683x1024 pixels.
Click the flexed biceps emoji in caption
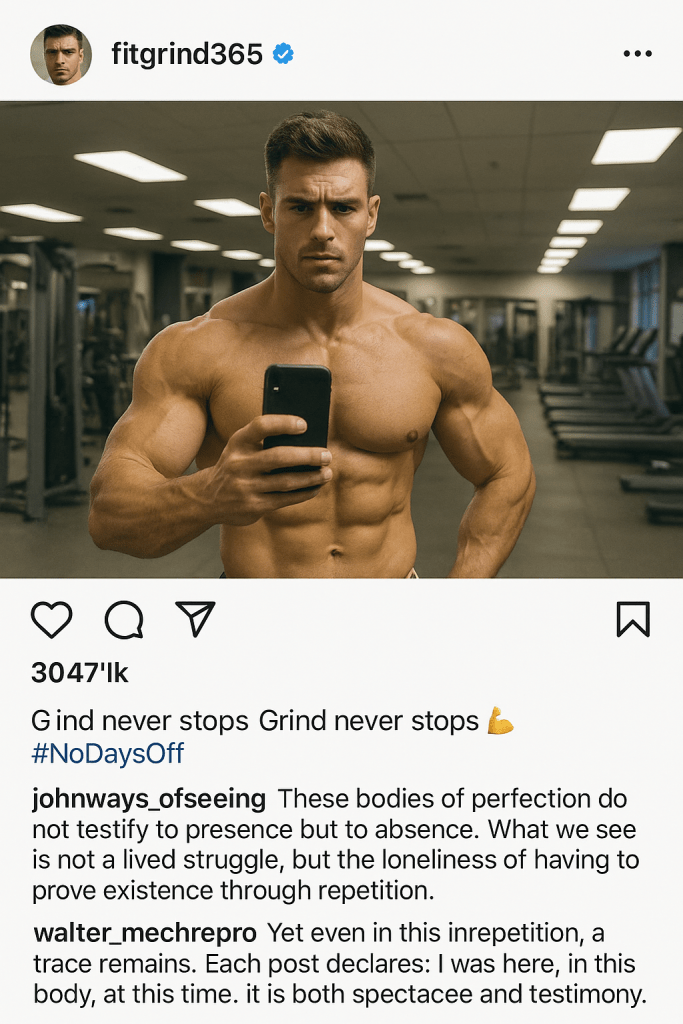pyautogui.click(x=500, y=720)
